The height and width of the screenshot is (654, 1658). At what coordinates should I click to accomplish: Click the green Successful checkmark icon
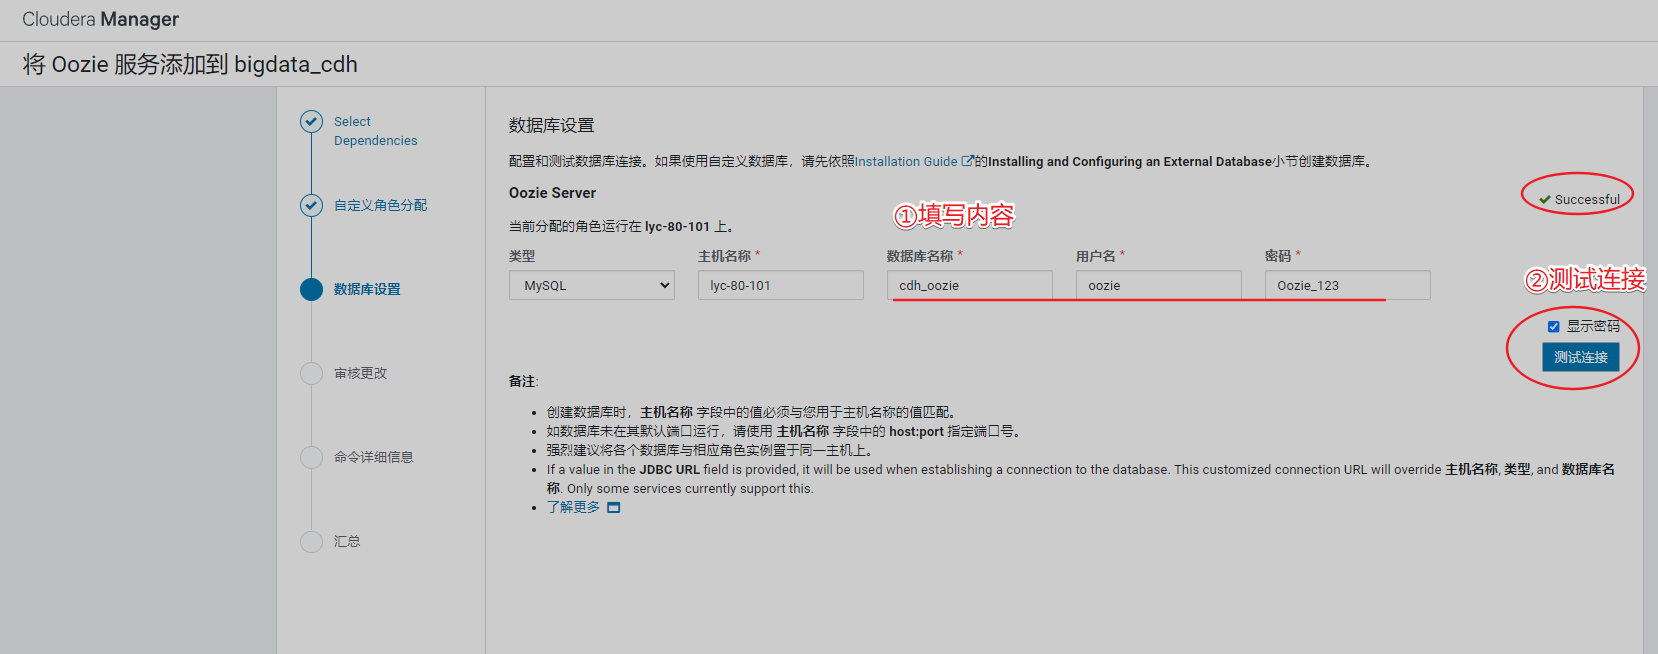click(1545, 200)
